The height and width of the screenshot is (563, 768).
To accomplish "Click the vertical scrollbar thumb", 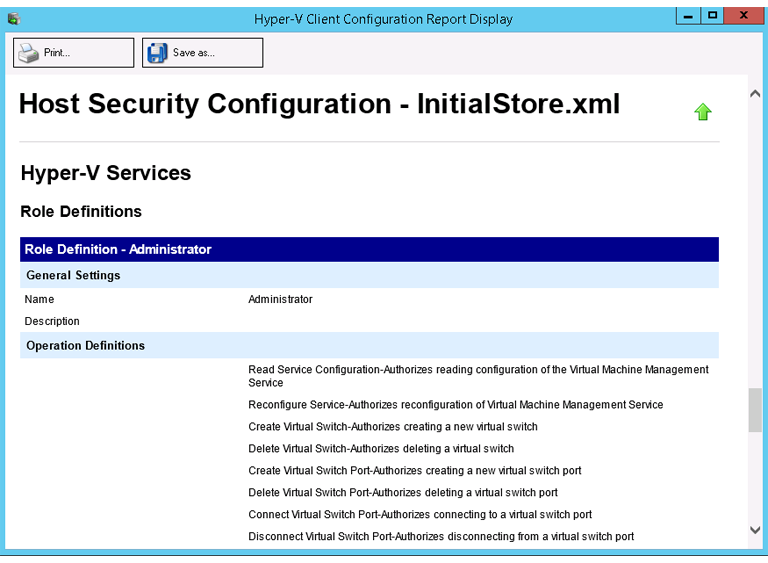I will coord(755,410).
